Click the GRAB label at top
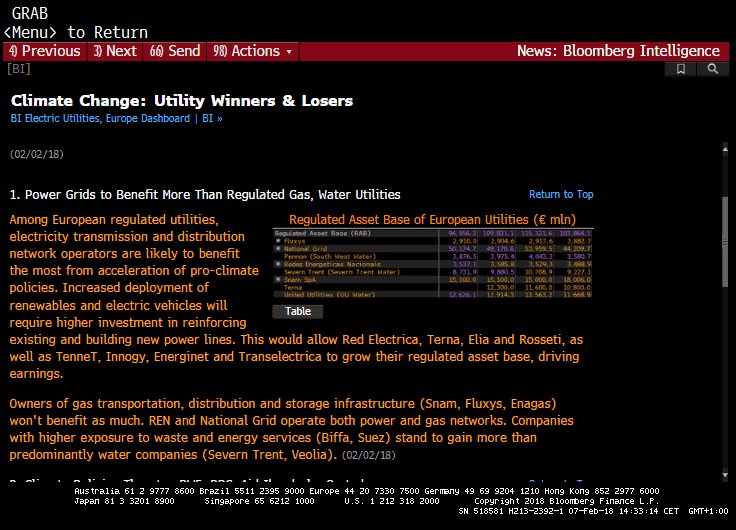The image size is (736, 530). (x=30, y=13)
